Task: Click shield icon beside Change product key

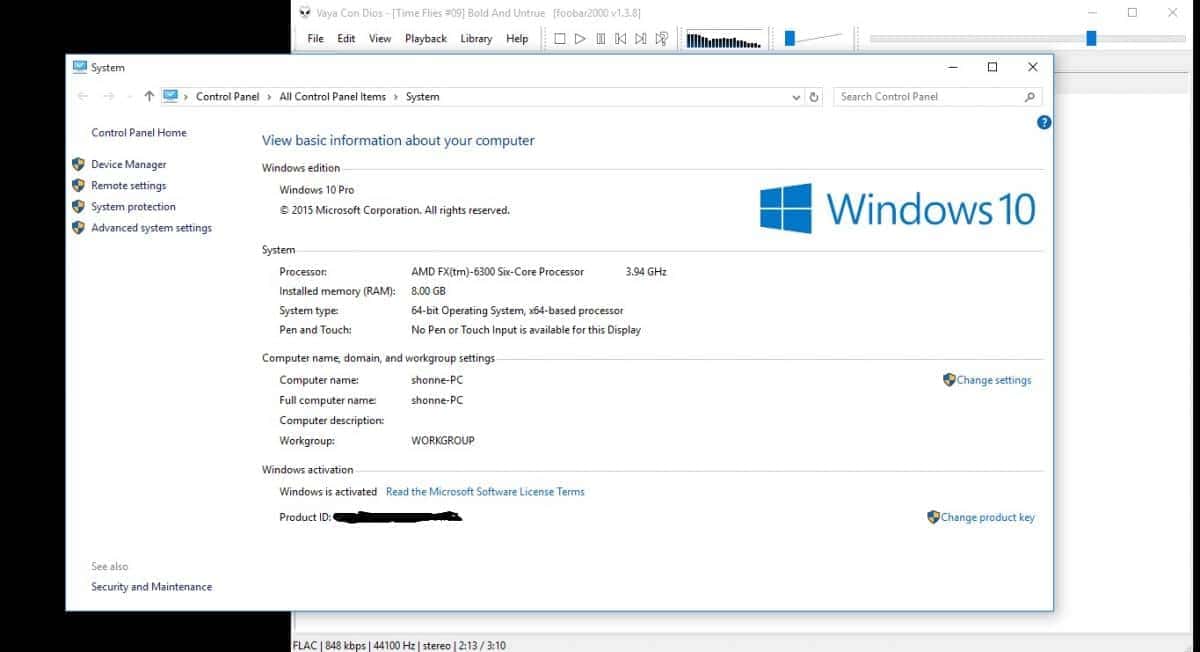Action: (x=933, y=517)
